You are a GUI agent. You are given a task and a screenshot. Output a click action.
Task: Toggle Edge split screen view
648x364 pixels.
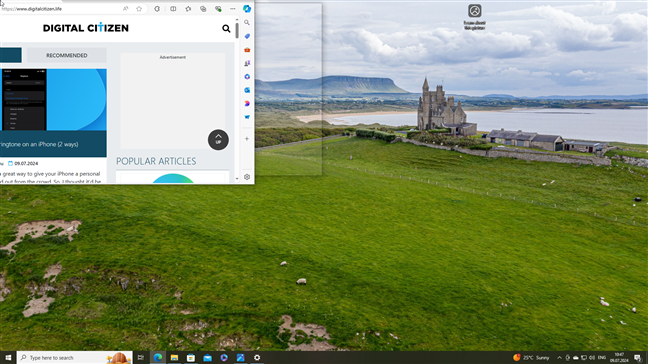point(173,9)
